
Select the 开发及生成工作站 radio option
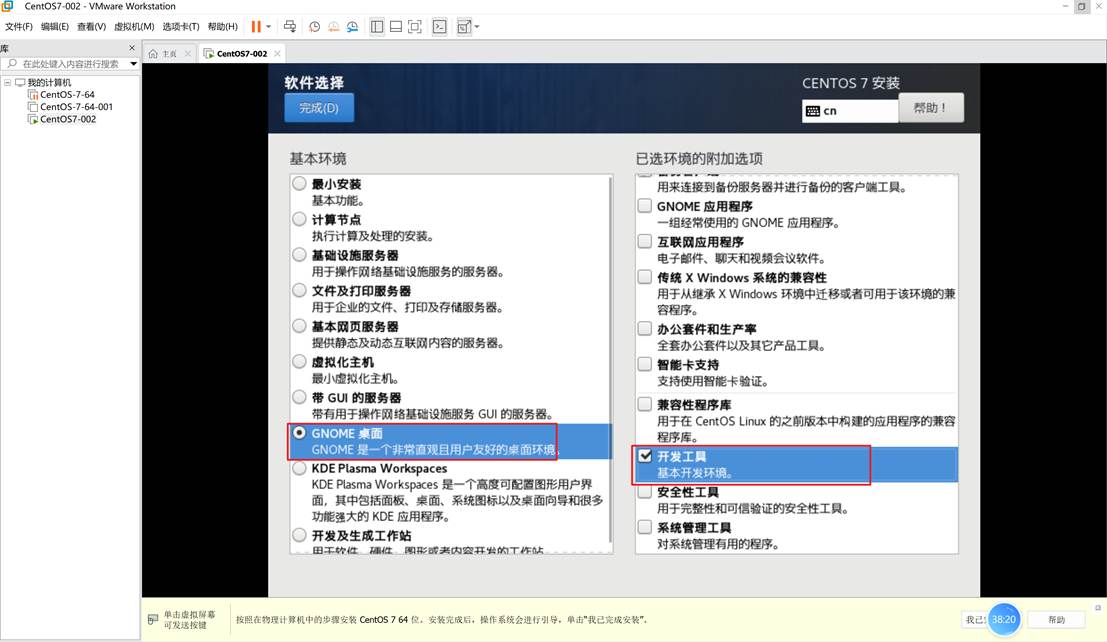point(299,535)
